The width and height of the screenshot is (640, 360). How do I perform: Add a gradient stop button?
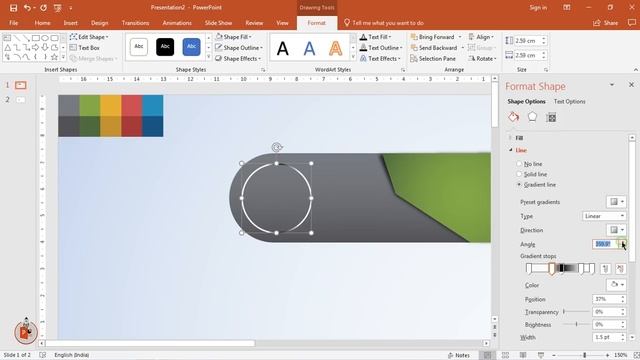click(605, 269)
